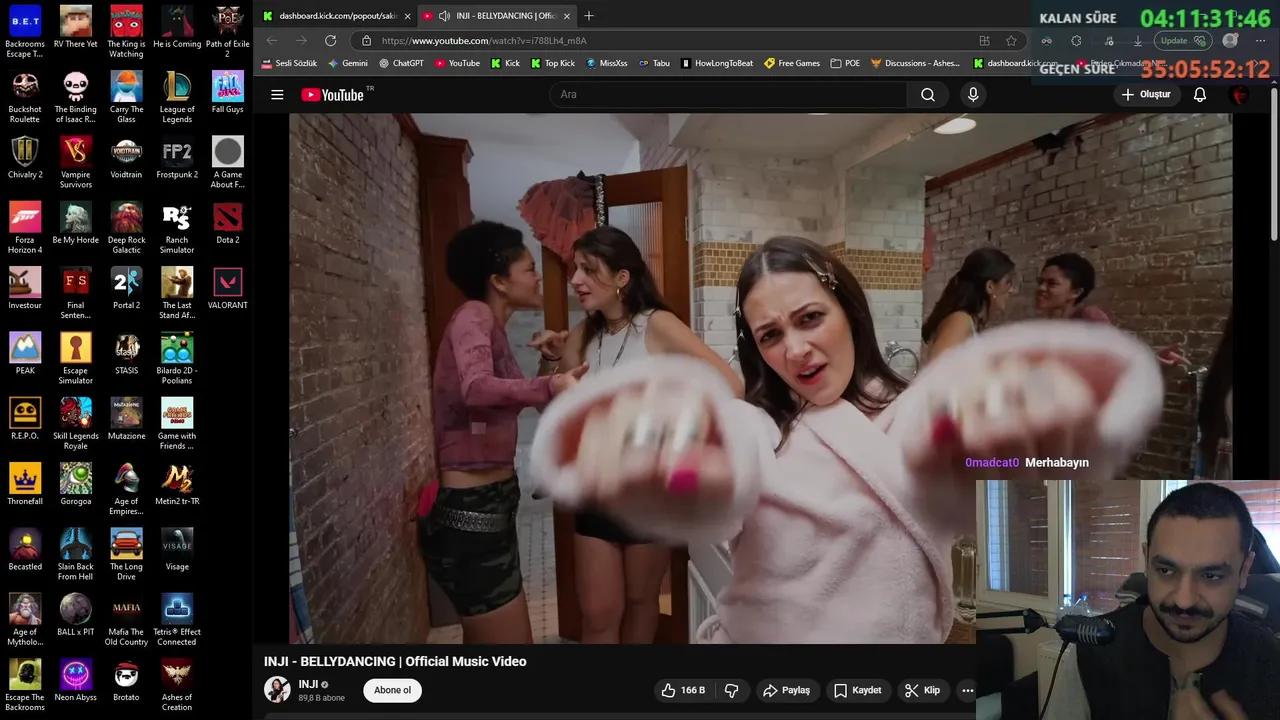This screenshot has height=720, width=1280.
Task: Open the POE bookmarks folder
Action: tap(845, 63)
